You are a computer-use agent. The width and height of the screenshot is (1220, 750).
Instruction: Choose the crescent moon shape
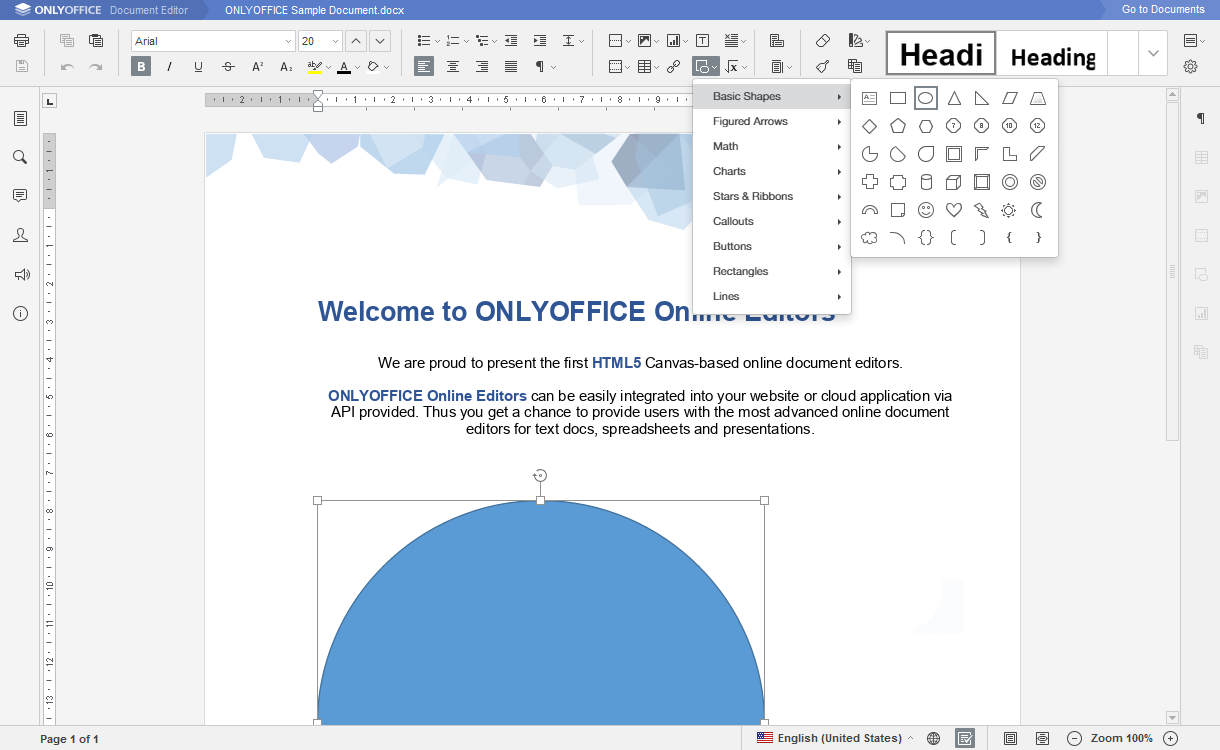pyautogui.click(x=1038, y=210)
